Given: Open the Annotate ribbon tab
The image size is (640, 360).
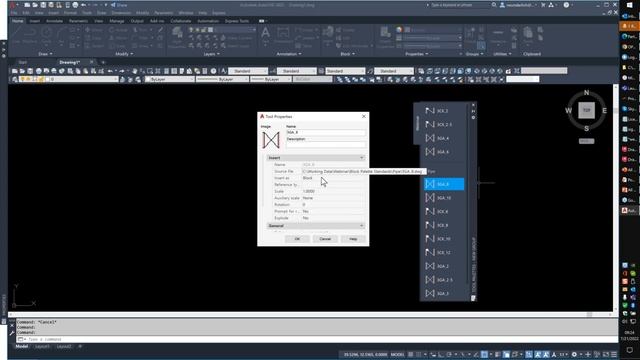Looking at the screenshot, I should (54, 21).
